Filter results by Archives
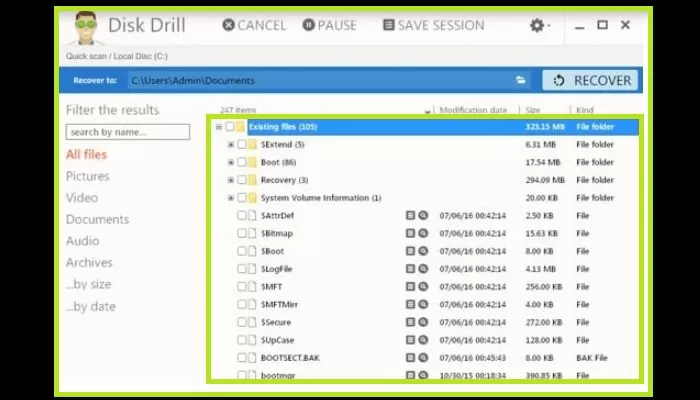The image size is (700, 400). [x=89, y=262]
